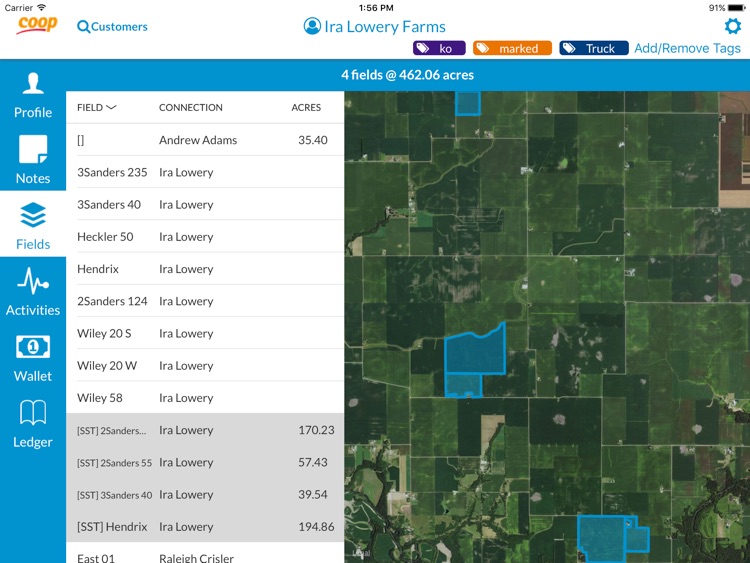Deselect the 170.23 acres SST row

[205, 430]
